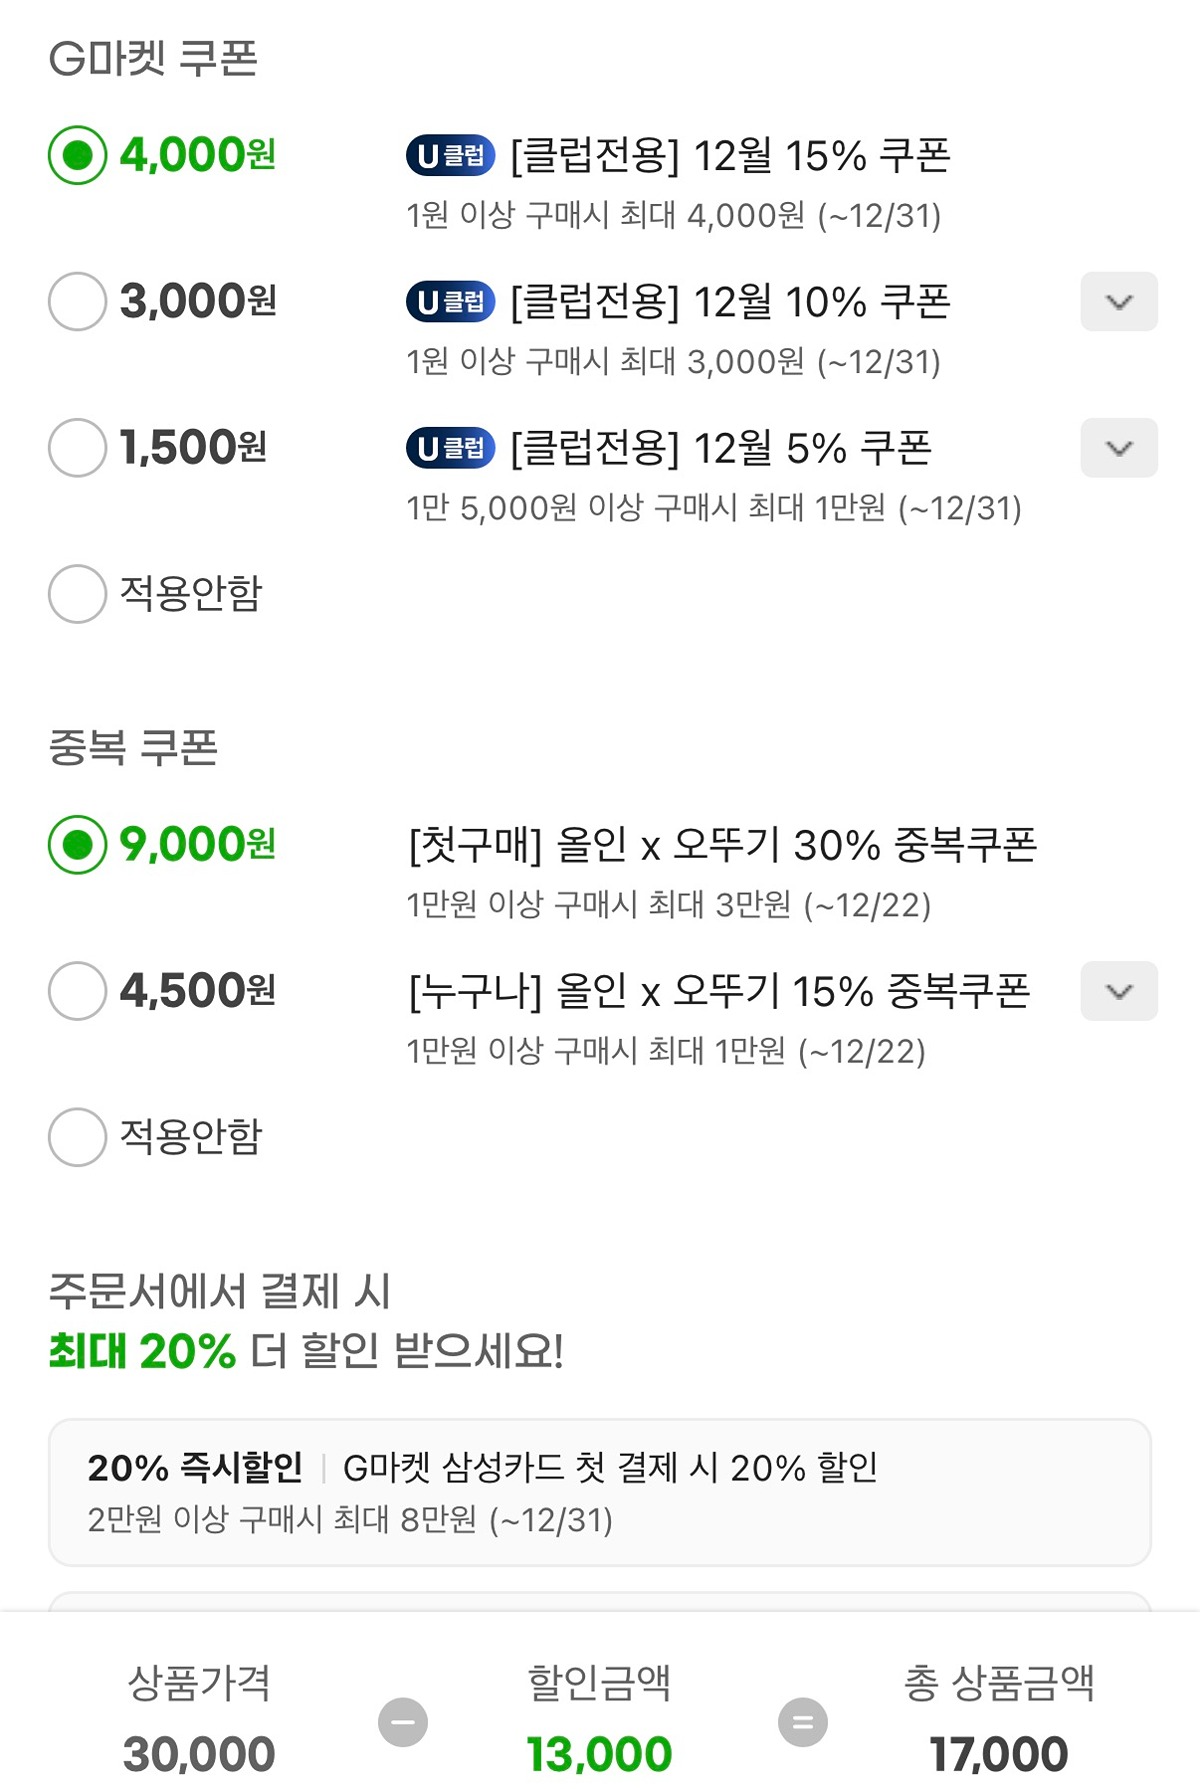Select the 3,000원 club 10% coupon
Image resolution: width=1200 pixels, height=1789 pixels.
[77, 301]
